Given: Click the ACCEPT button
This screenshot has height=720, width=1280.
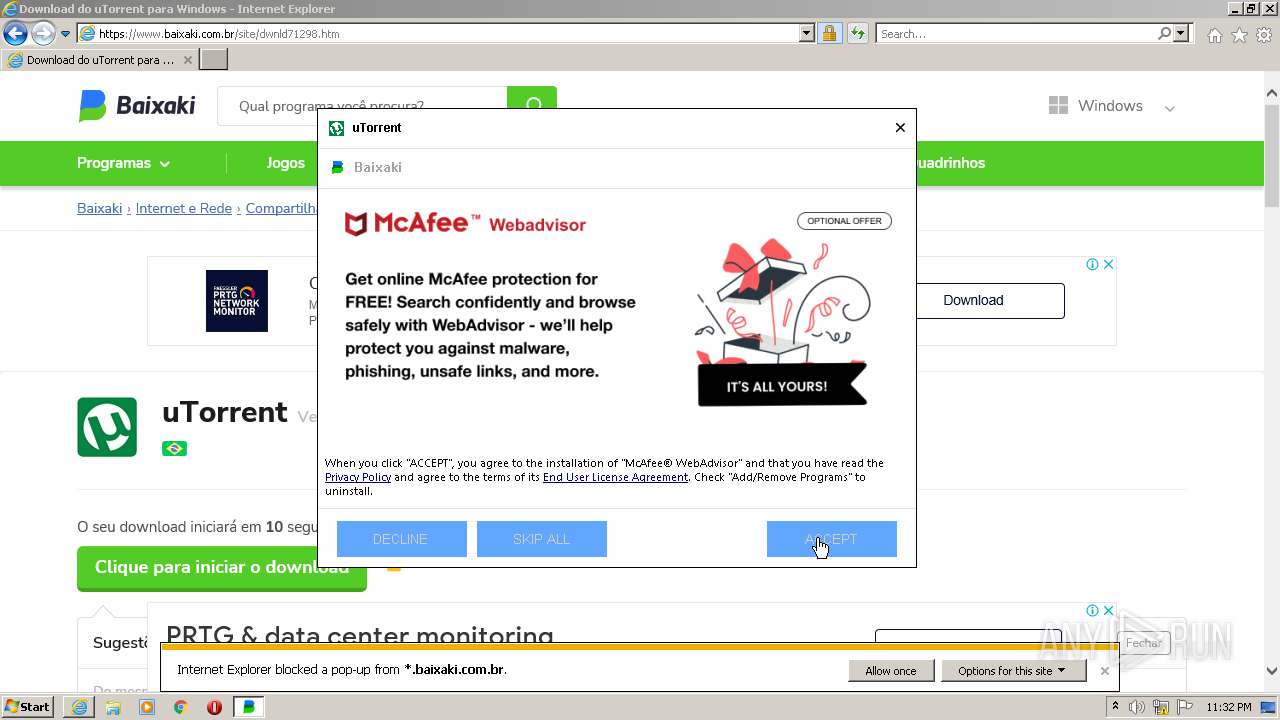Looking at the screenshot, I should (831, 539).
